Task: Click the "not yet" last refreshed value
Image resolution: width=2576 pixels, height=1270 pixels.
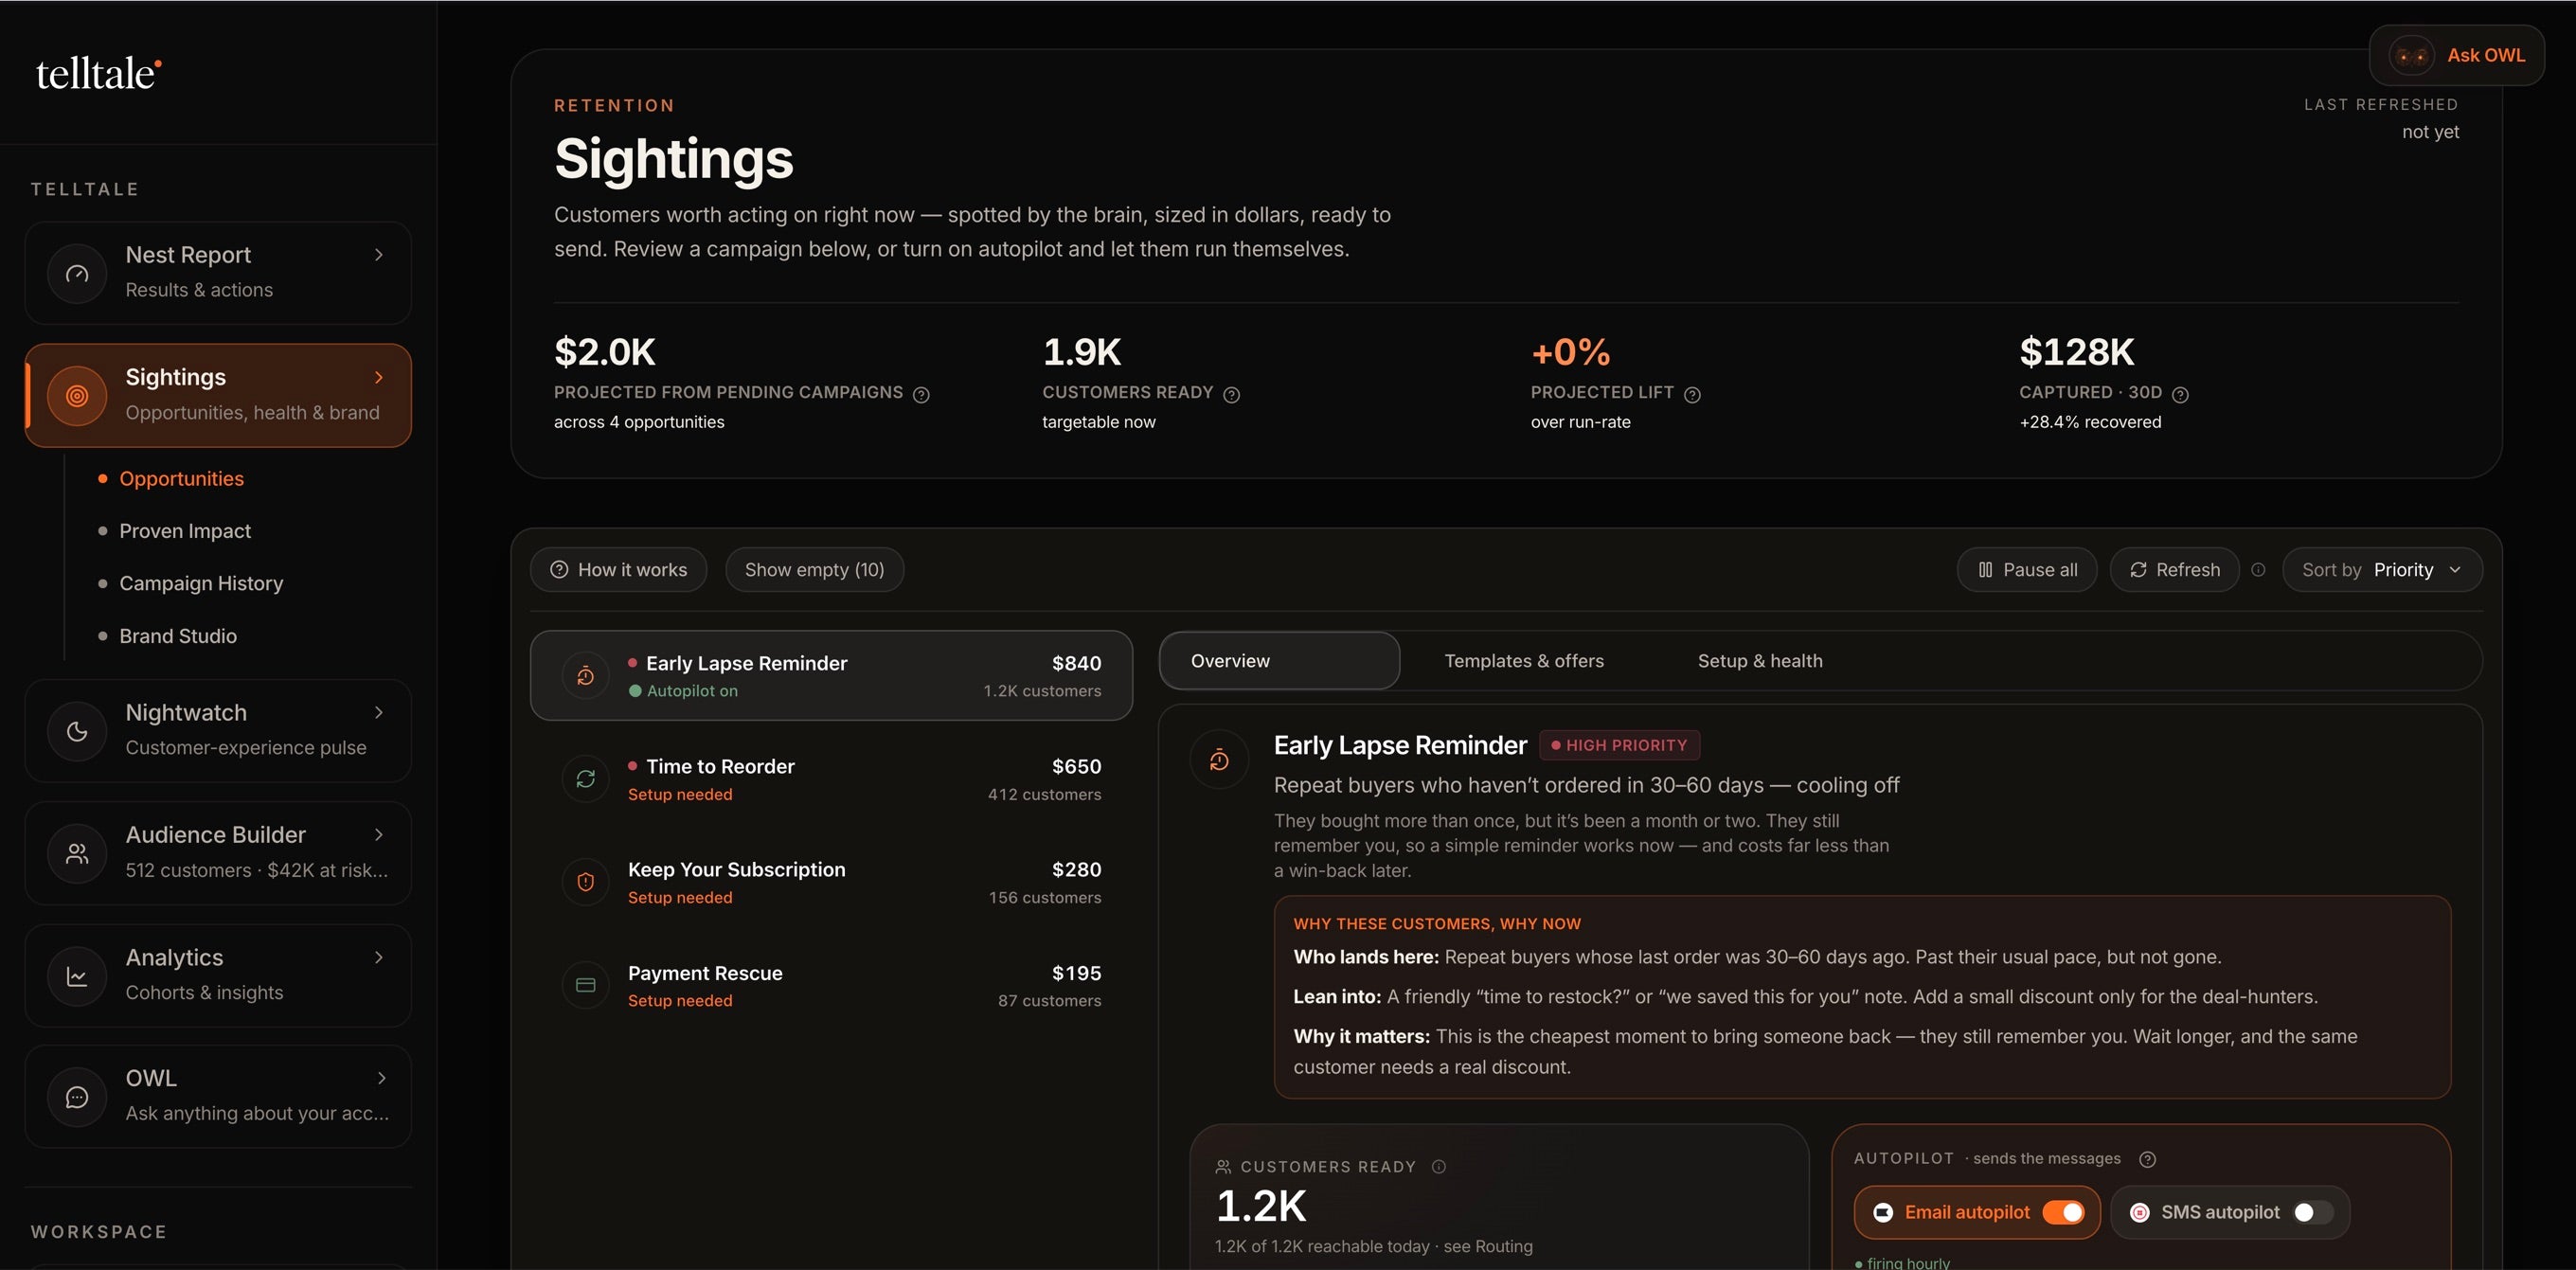Action: click(x=2430, y=132)
